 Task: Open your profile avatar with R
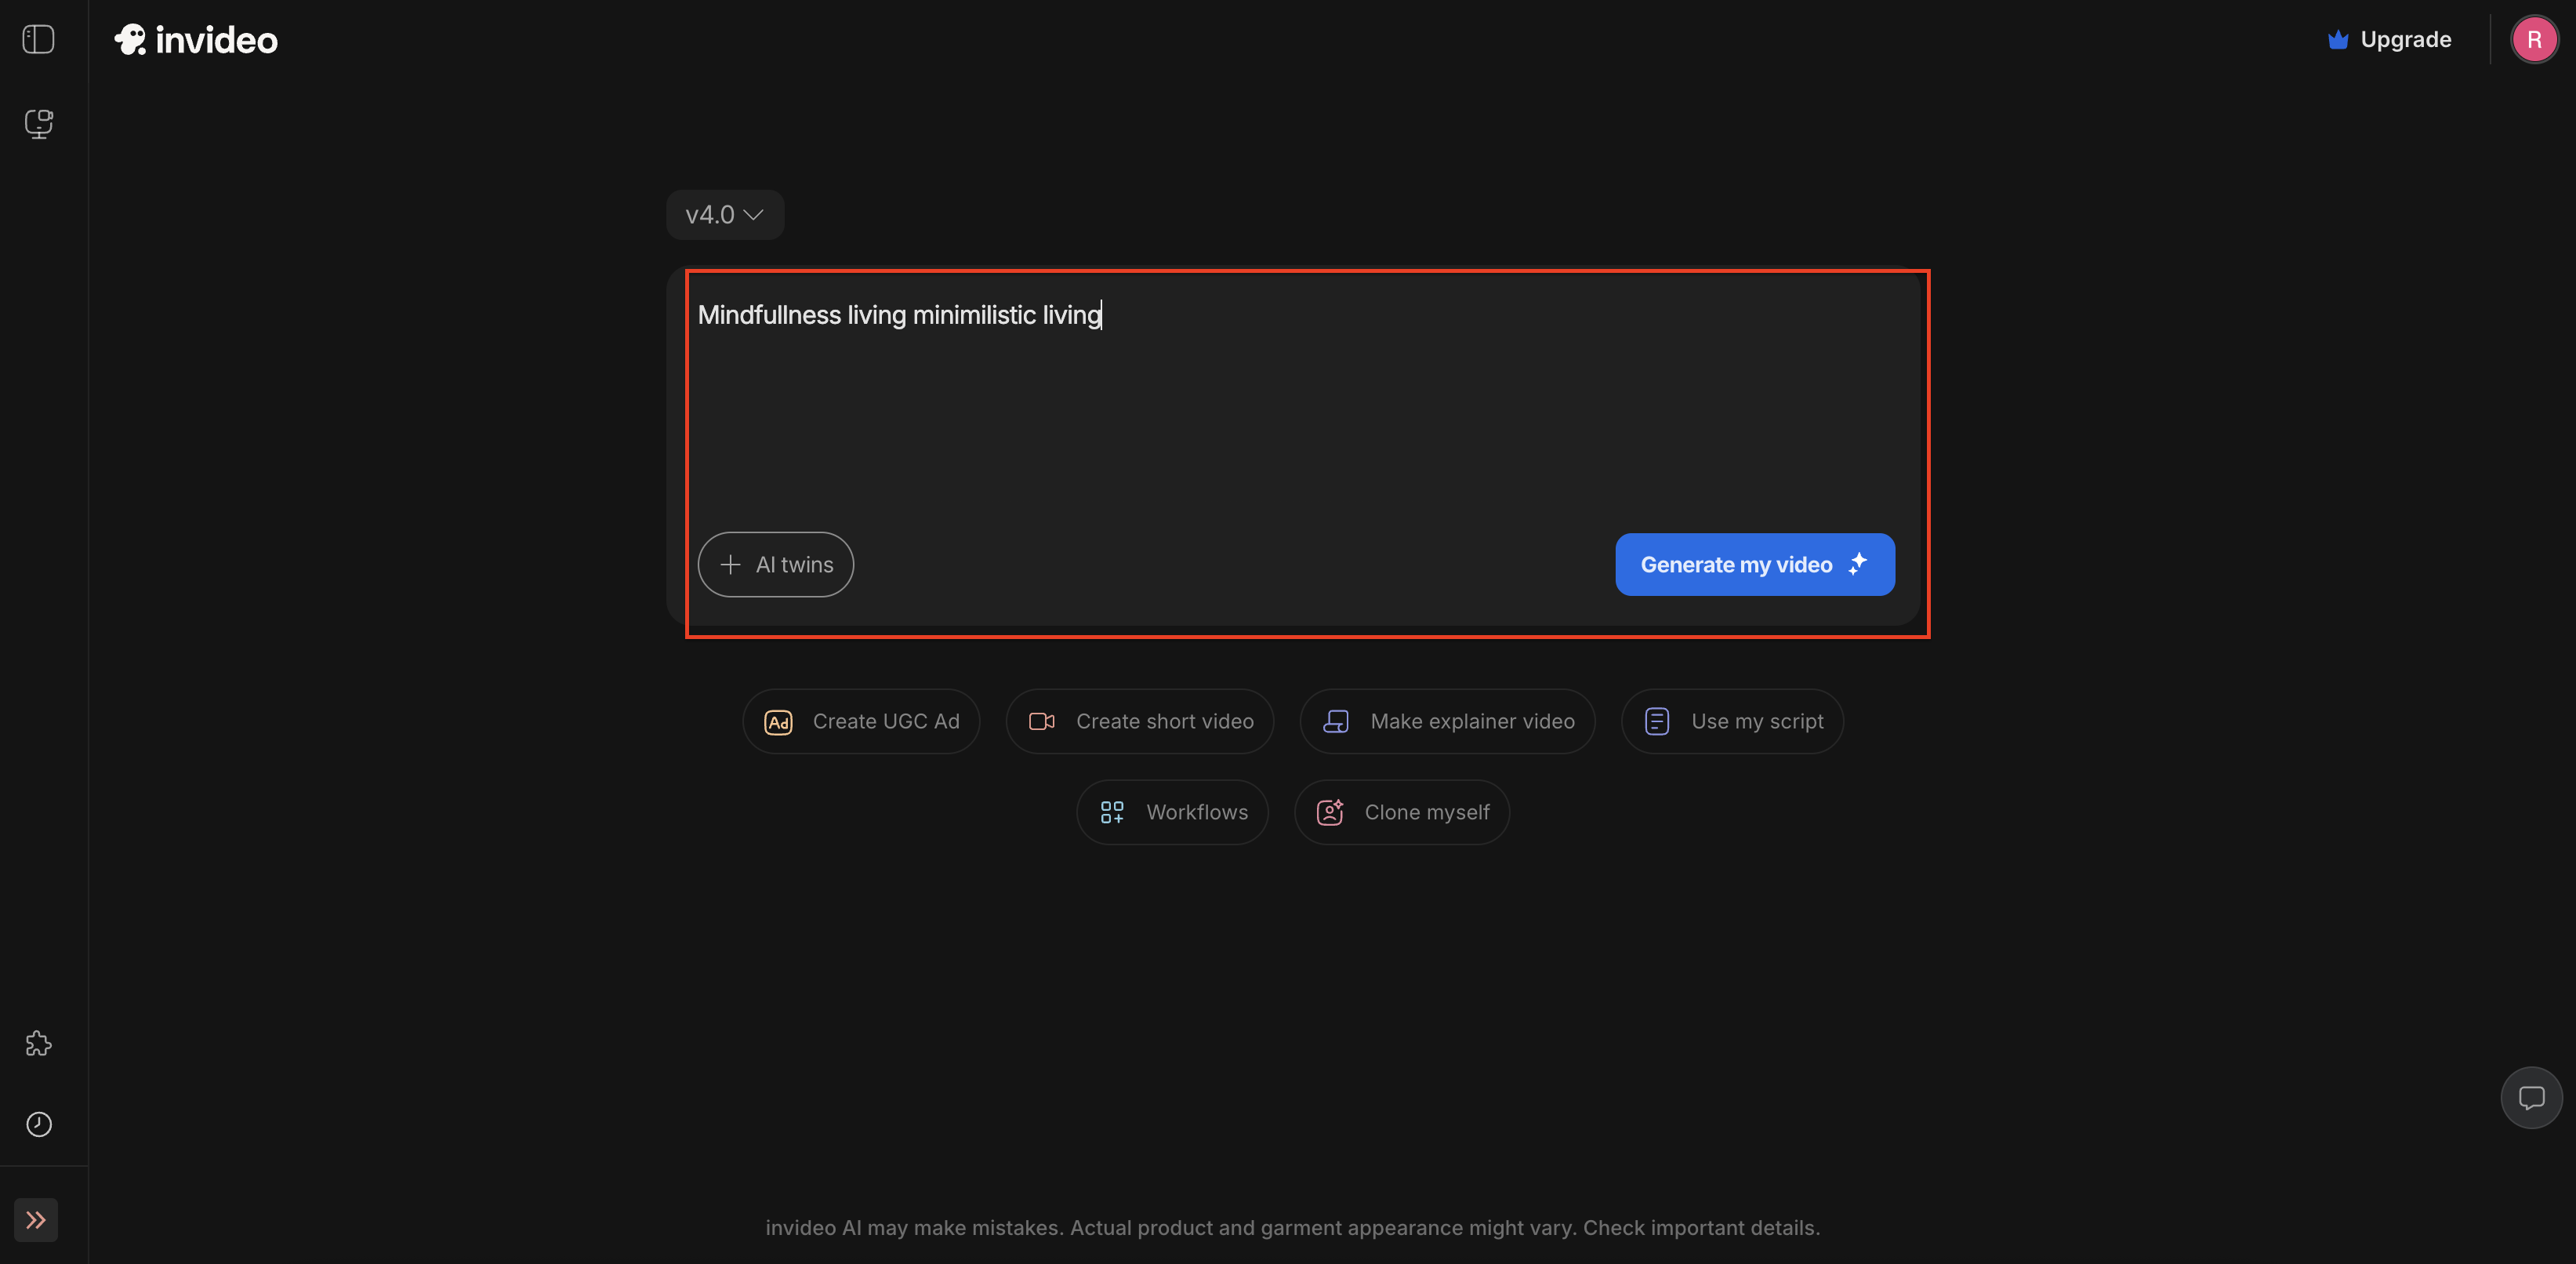point(2535,39)
